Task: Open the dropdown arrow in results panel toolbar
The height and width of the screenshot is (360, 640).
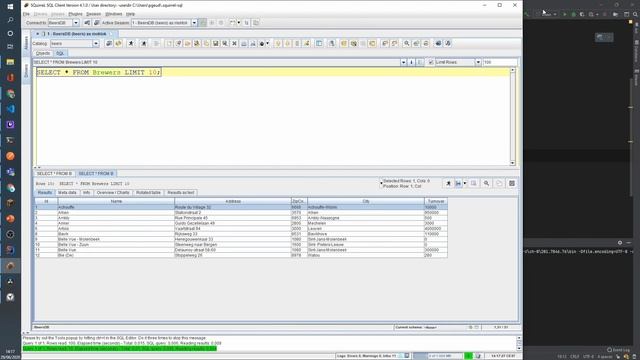Action: click(465, 183)
